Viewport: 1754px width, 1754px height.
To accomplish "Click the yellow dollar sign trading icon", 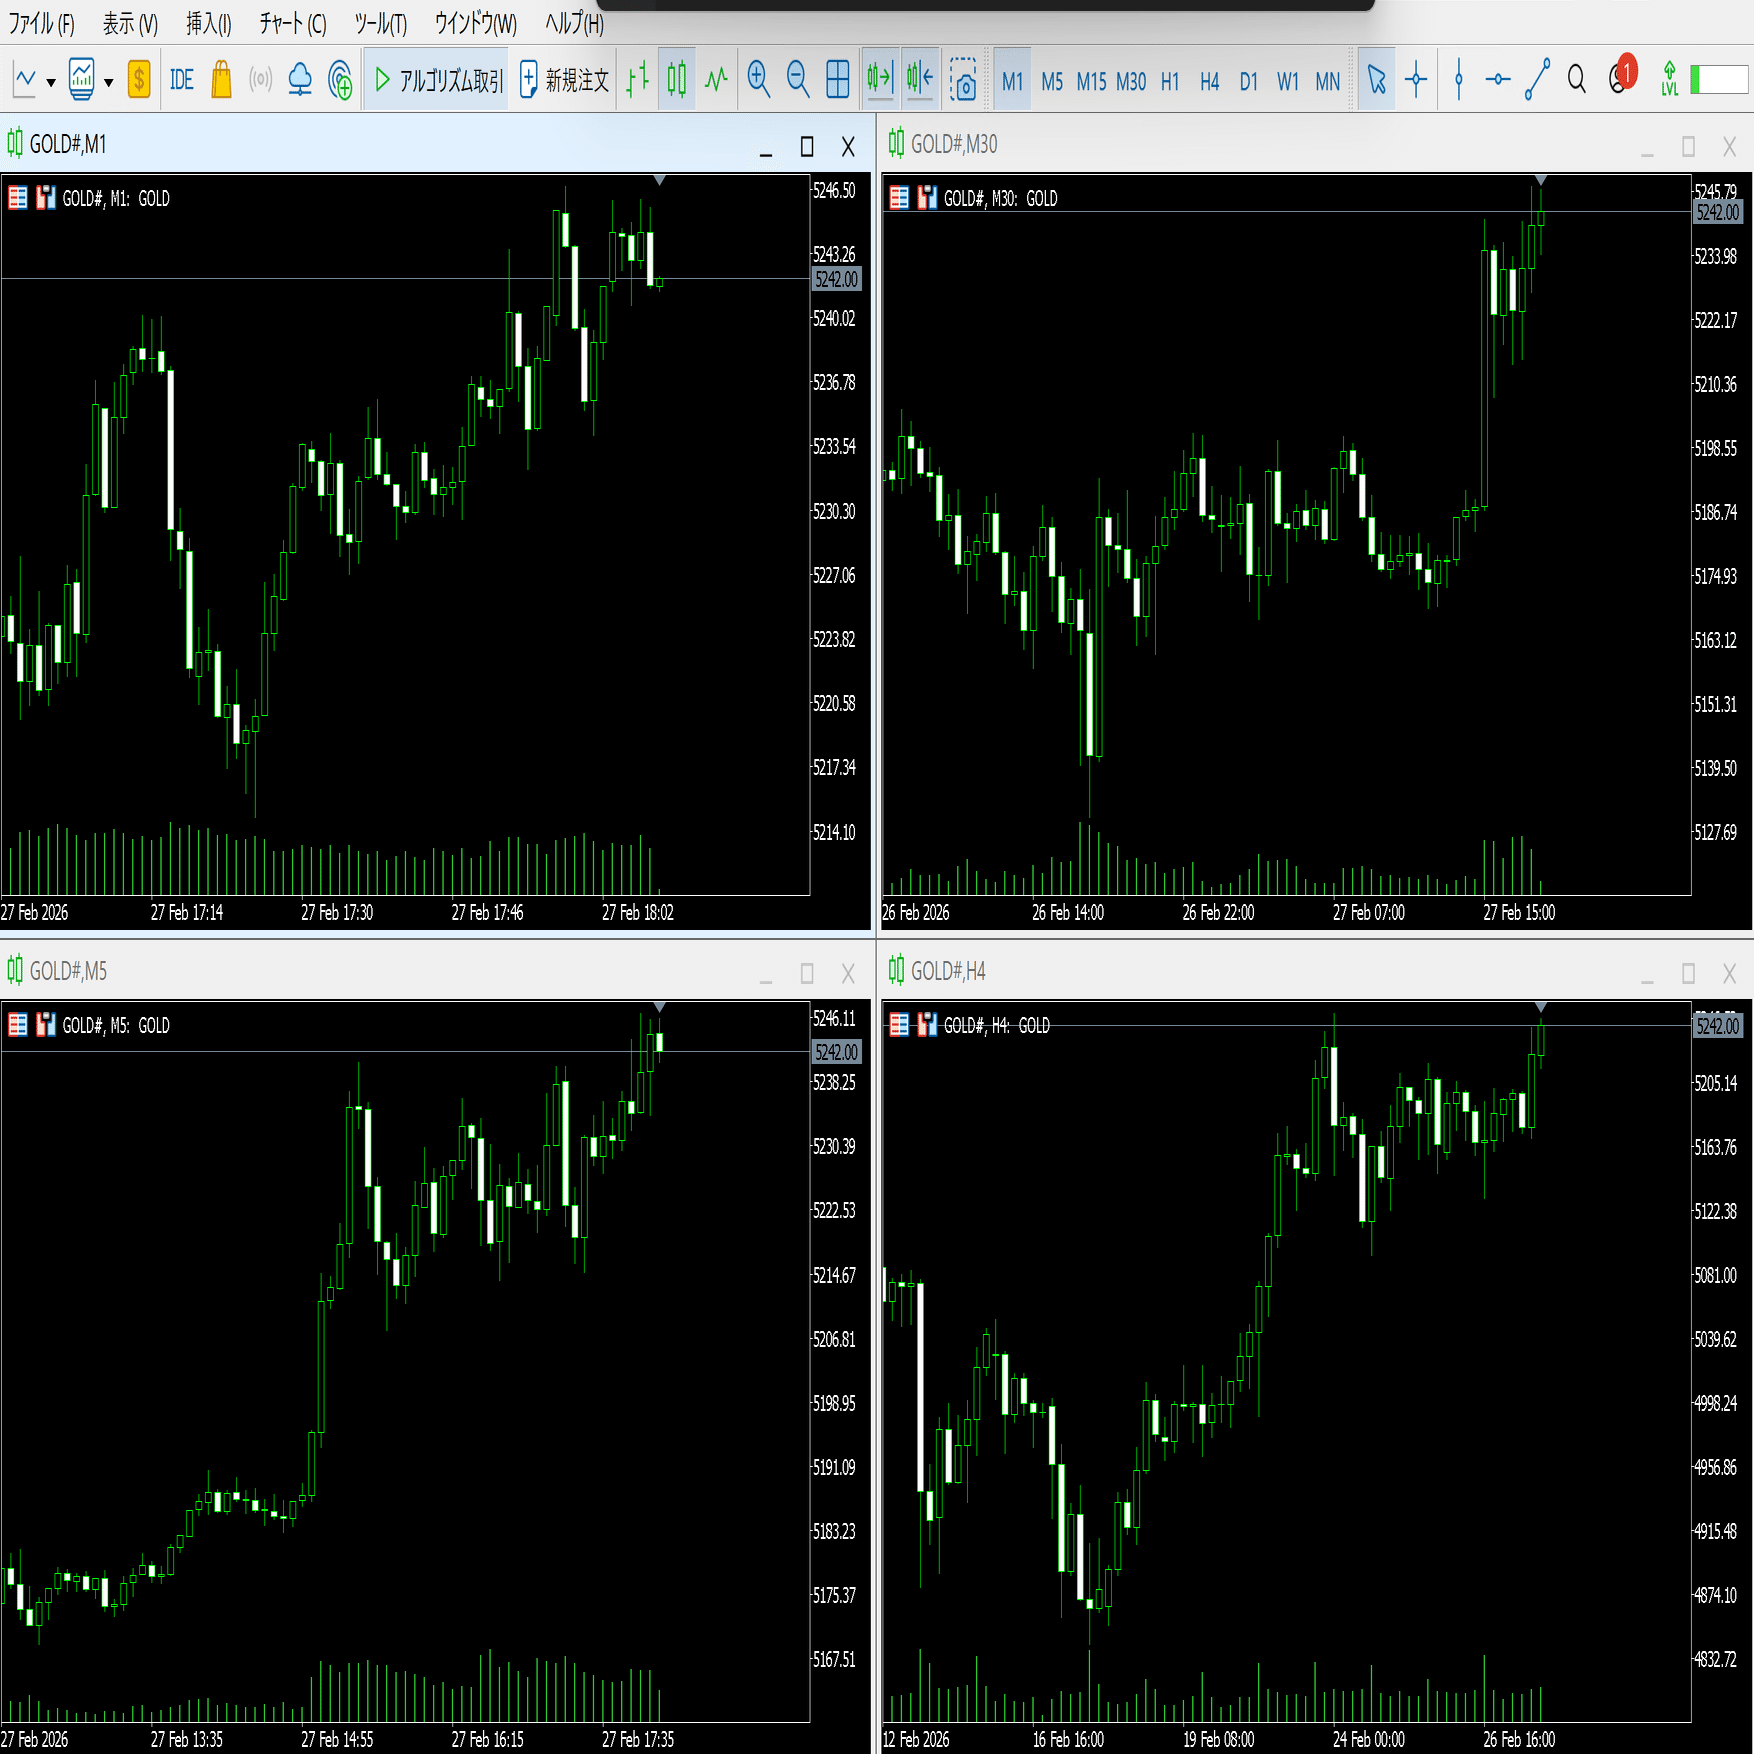I will (x=139, y=79).
